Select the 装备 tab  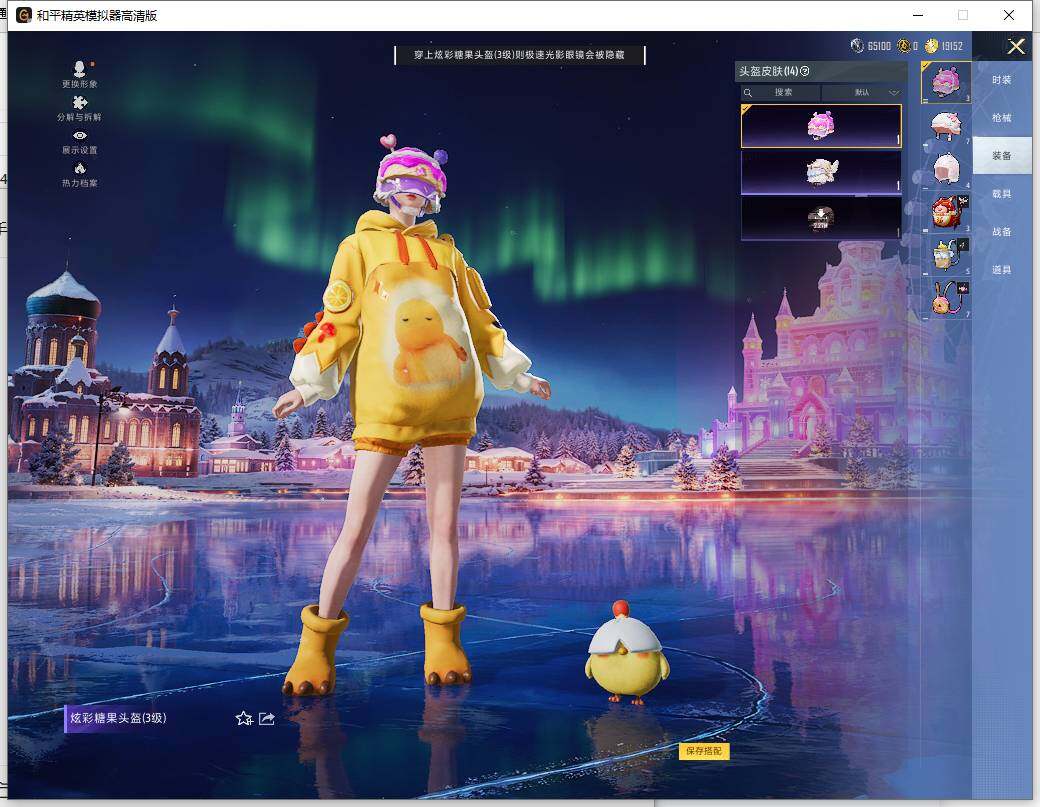pyautogui.click(x=1002, y=155)
